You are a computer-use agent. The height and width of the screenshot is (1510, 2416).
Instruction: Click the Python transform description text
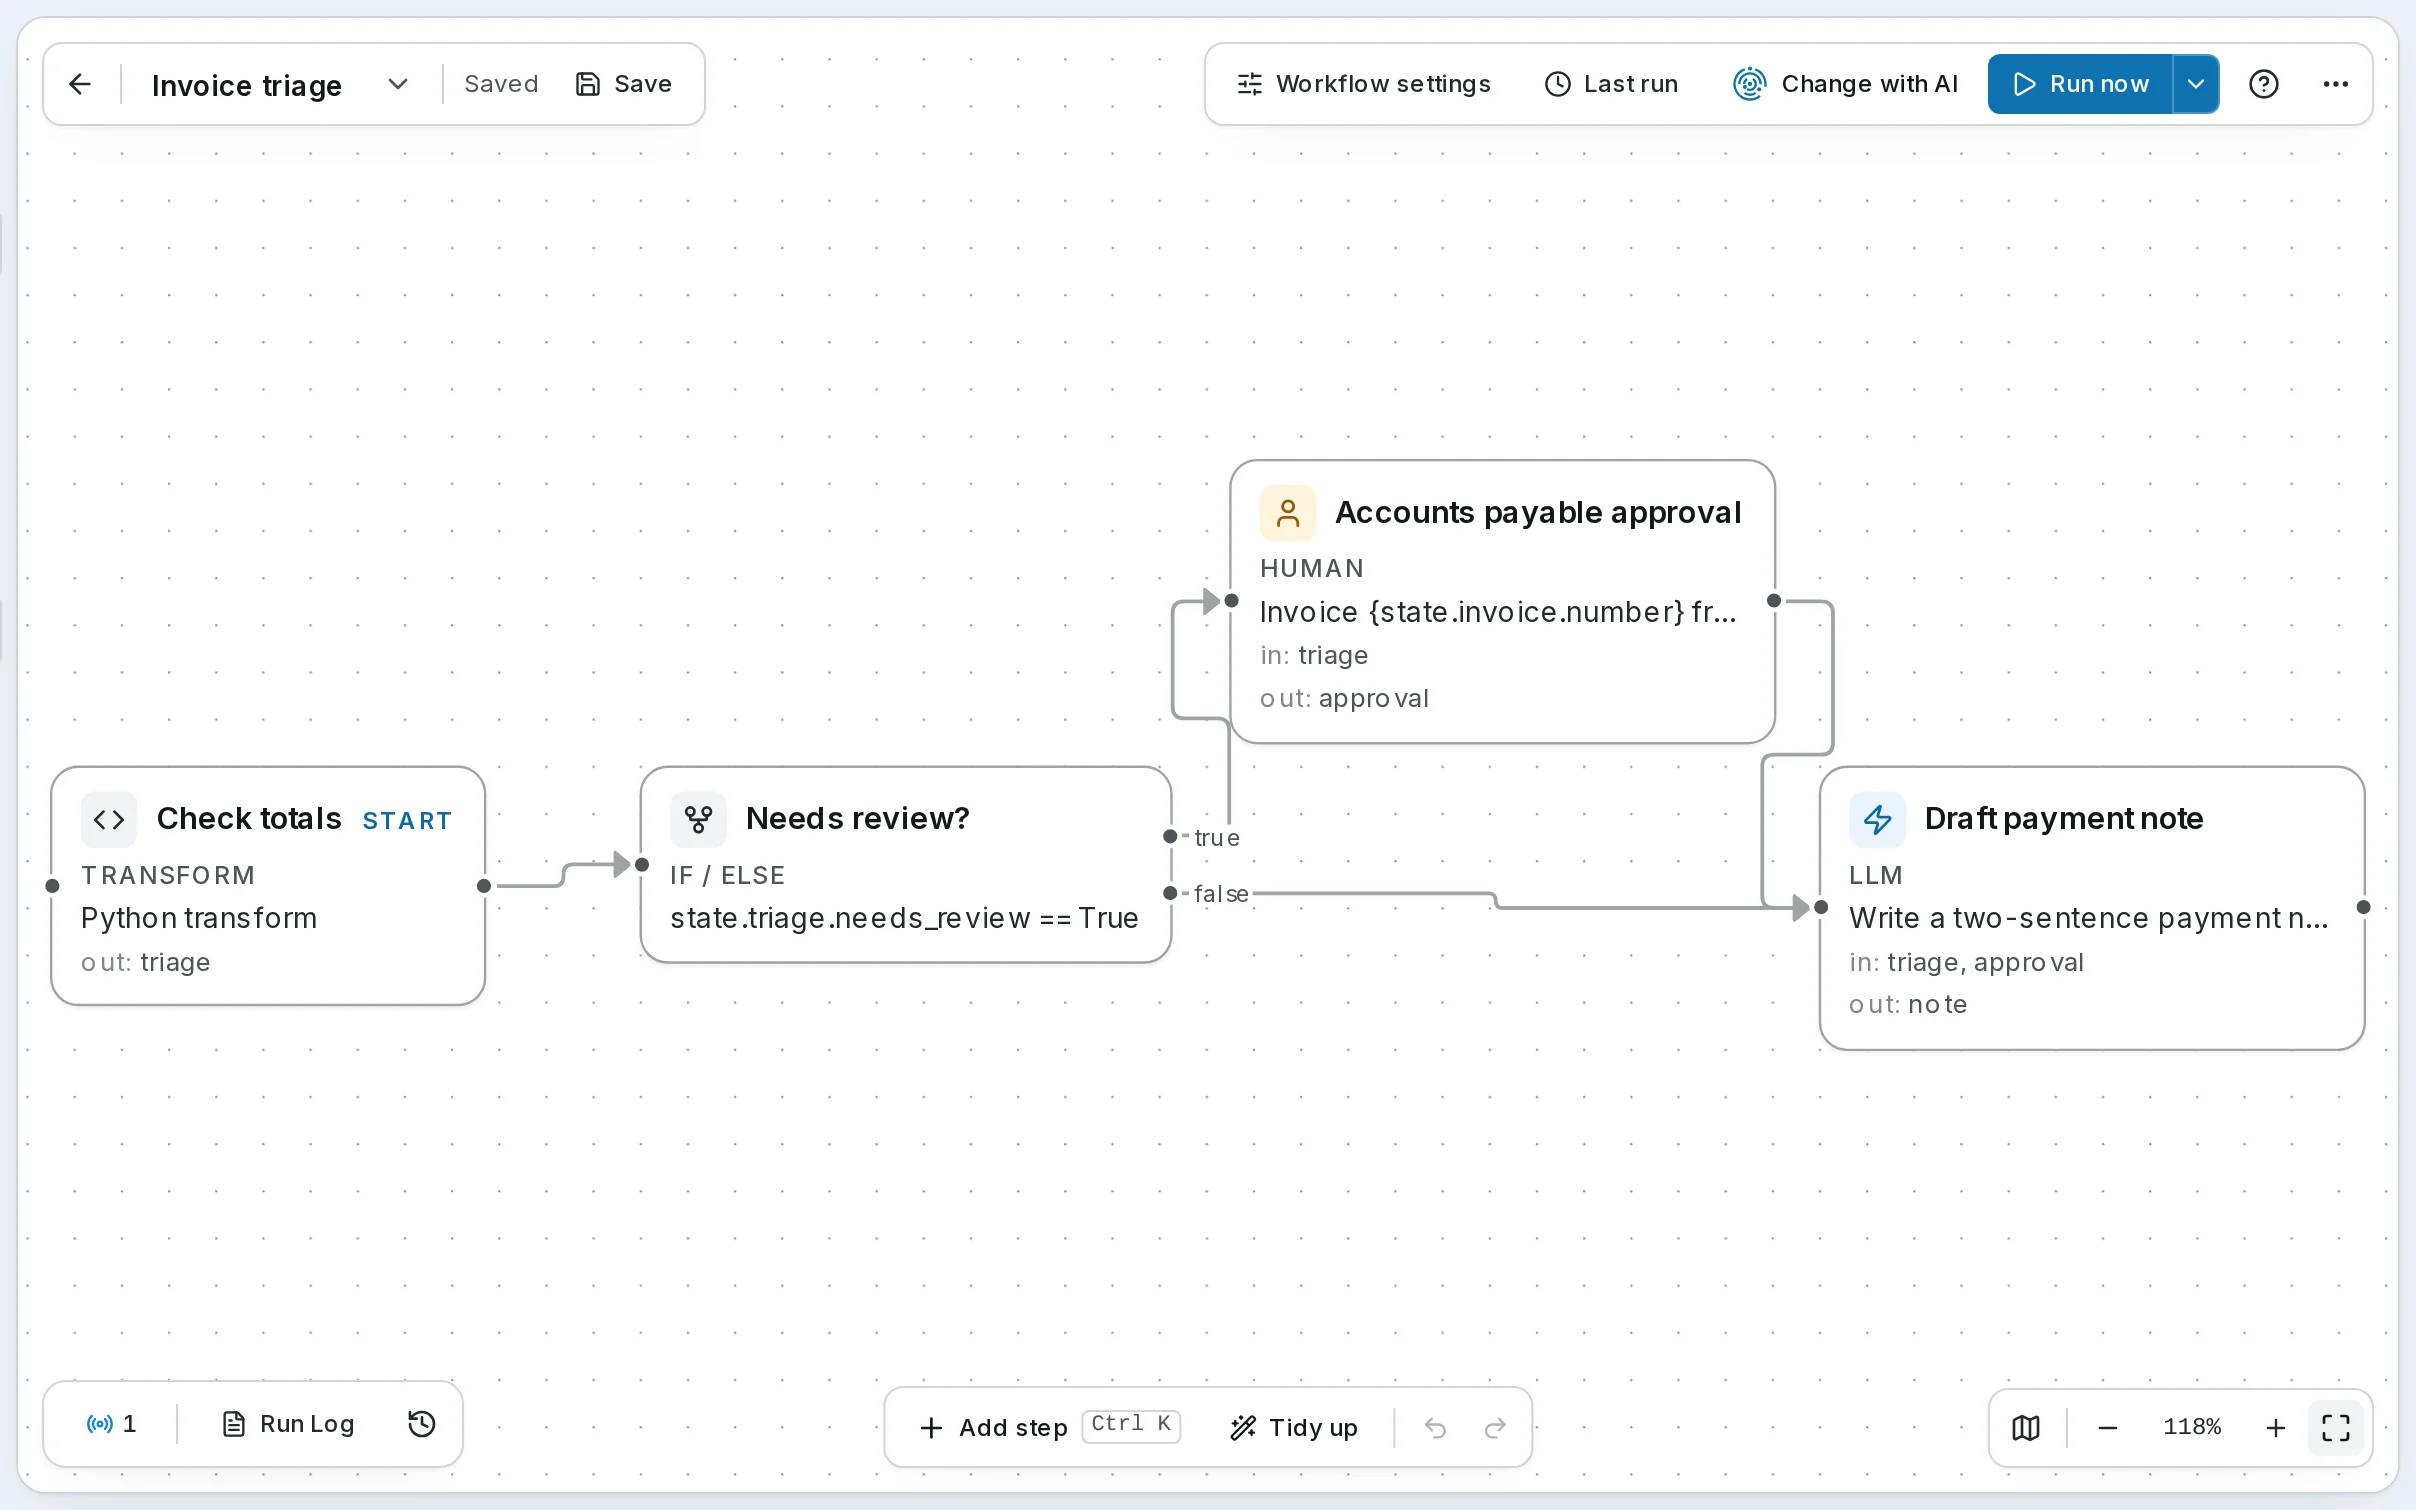[x=199, y=918]
